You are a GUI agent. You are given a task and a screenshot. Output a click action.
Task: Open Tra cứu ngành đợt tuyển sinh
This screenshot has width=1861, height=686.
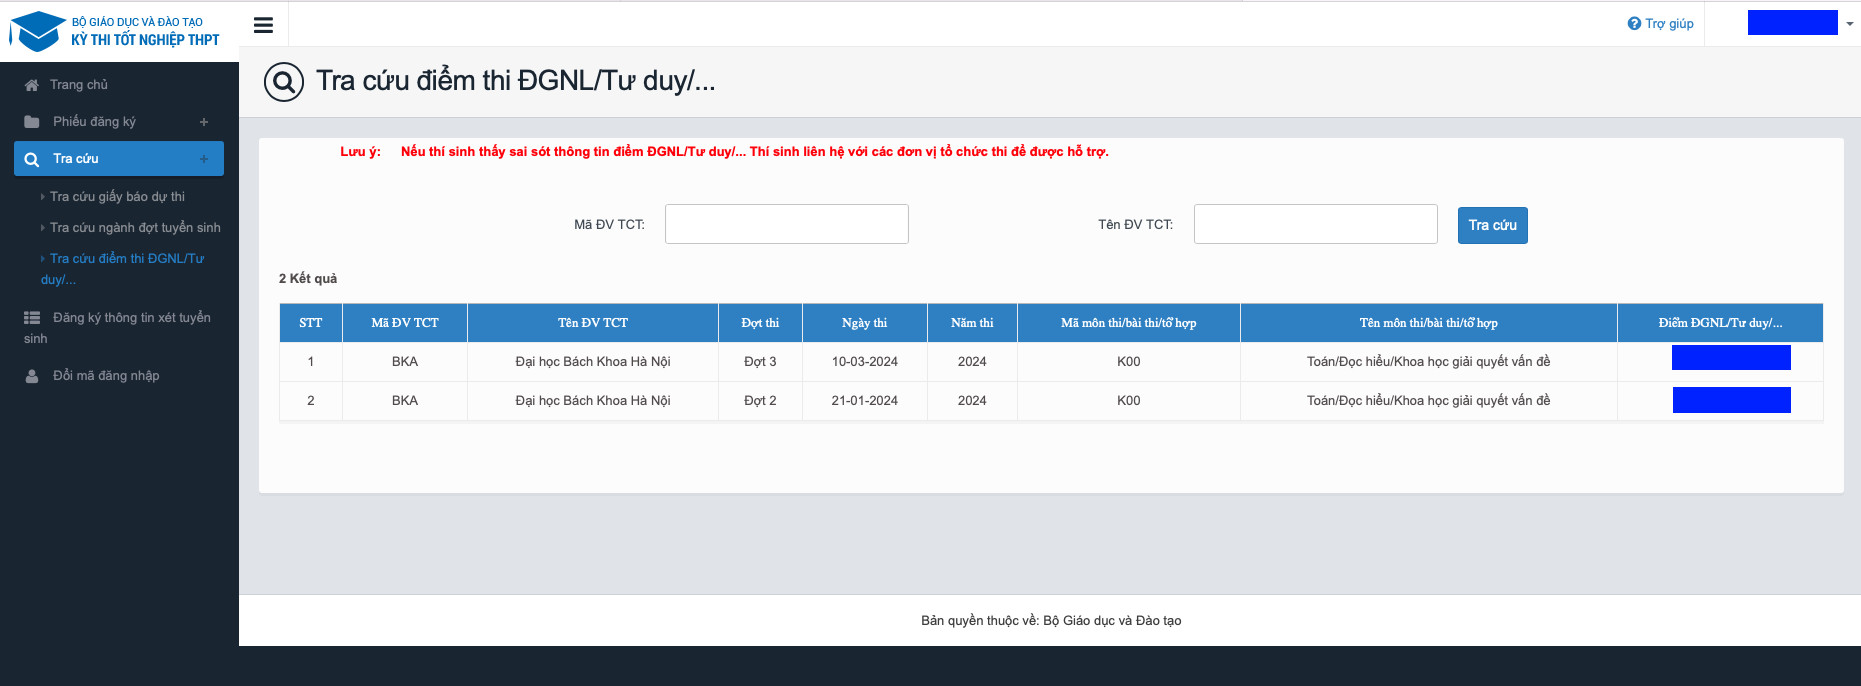[x=135, y=228]
